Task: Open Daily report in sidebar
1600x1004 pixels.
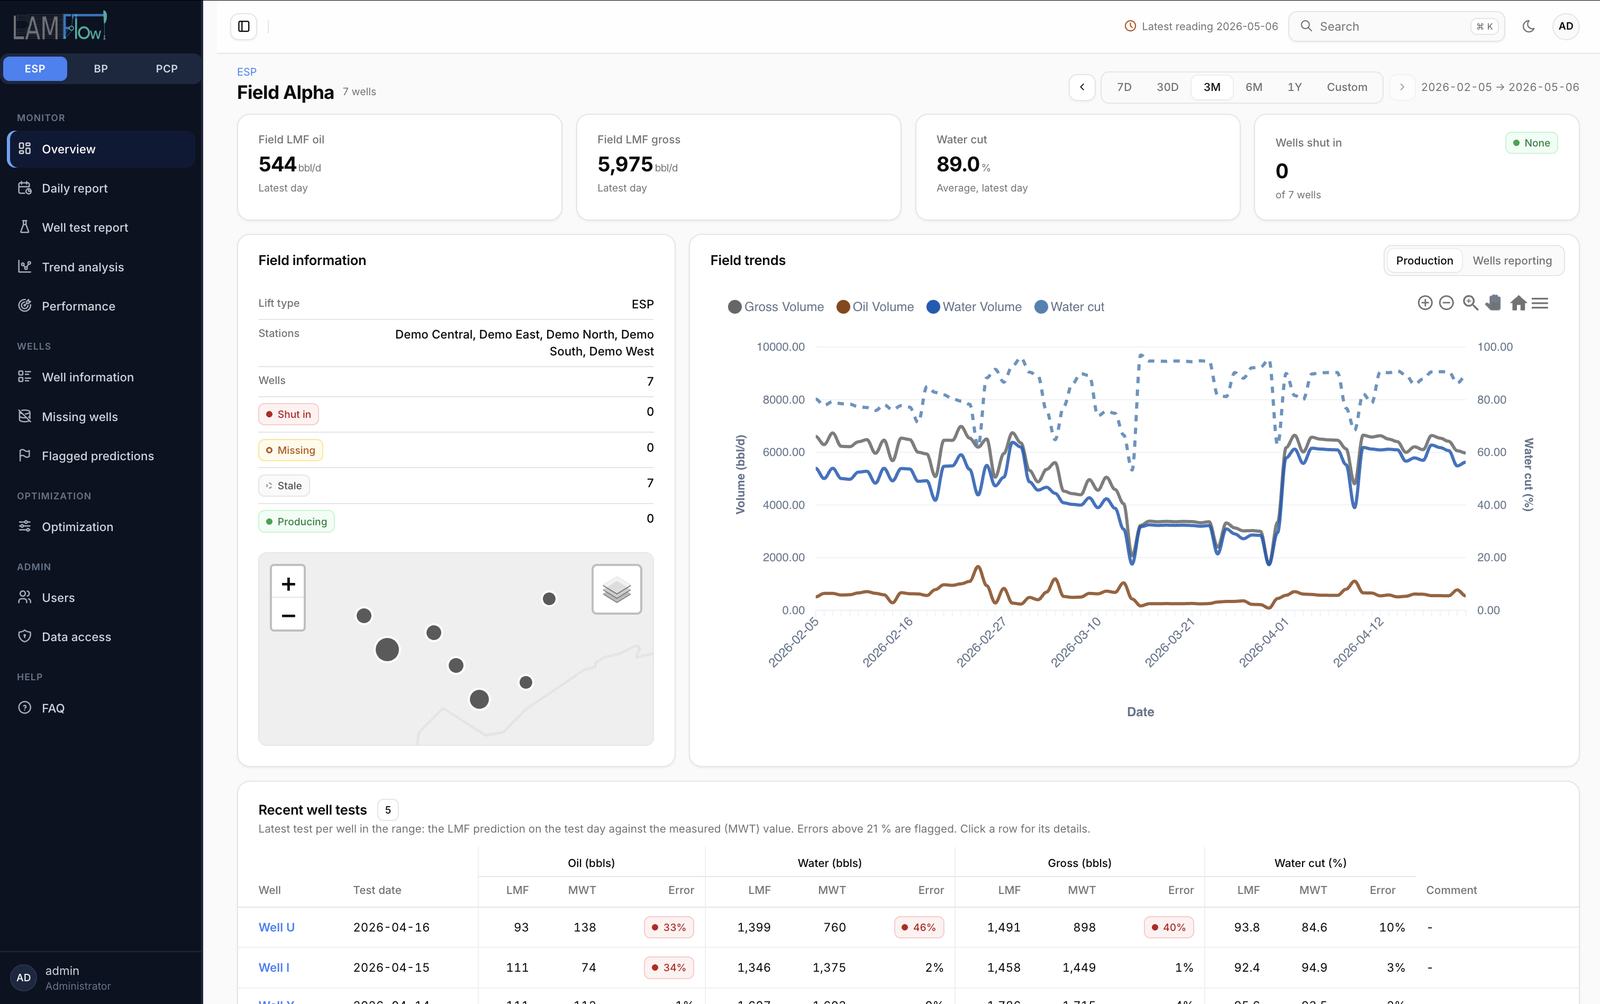Action: 101,188
